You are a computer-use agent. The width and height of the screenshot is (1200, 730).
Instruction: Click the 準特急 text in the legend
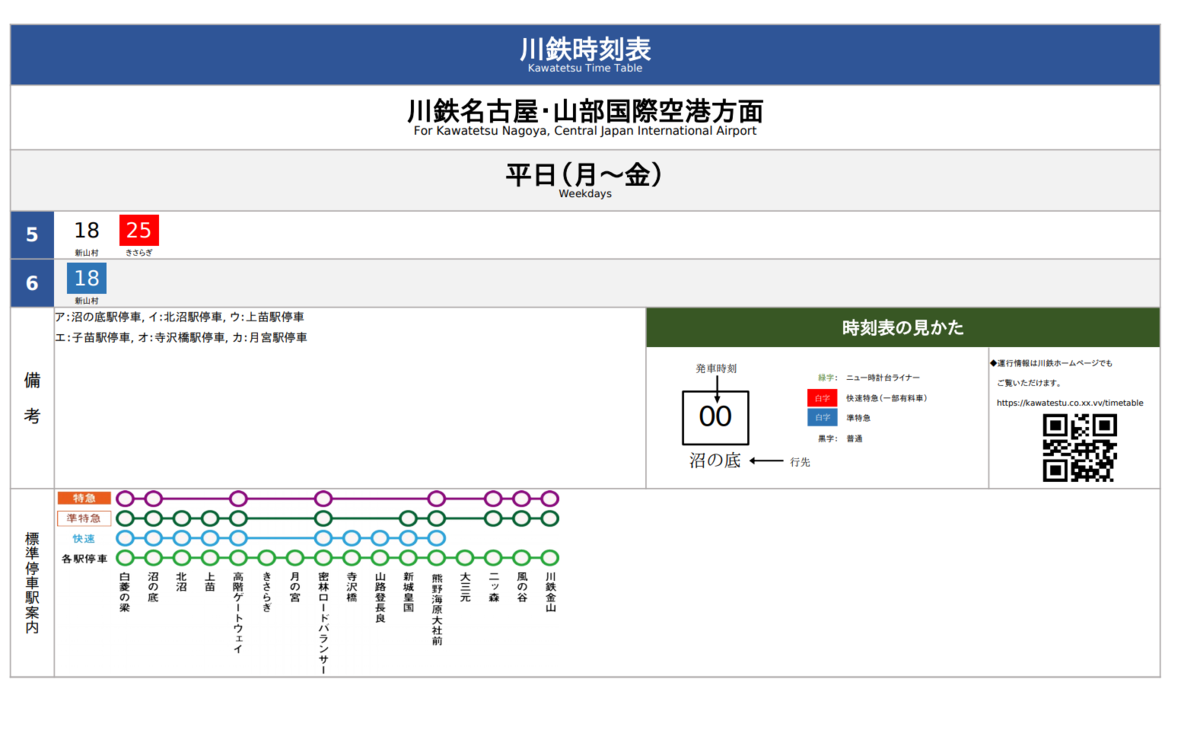858,418
